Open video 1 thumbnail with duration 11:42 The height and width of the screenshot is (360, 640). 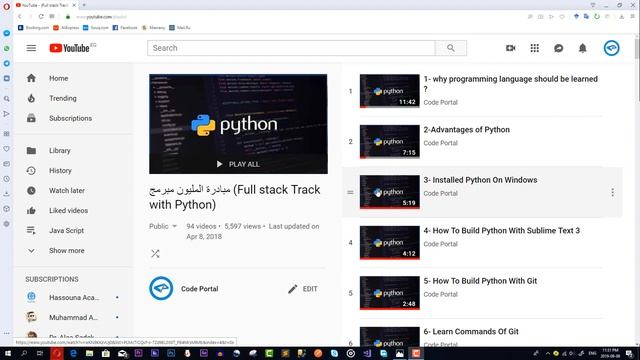[389, 91]
